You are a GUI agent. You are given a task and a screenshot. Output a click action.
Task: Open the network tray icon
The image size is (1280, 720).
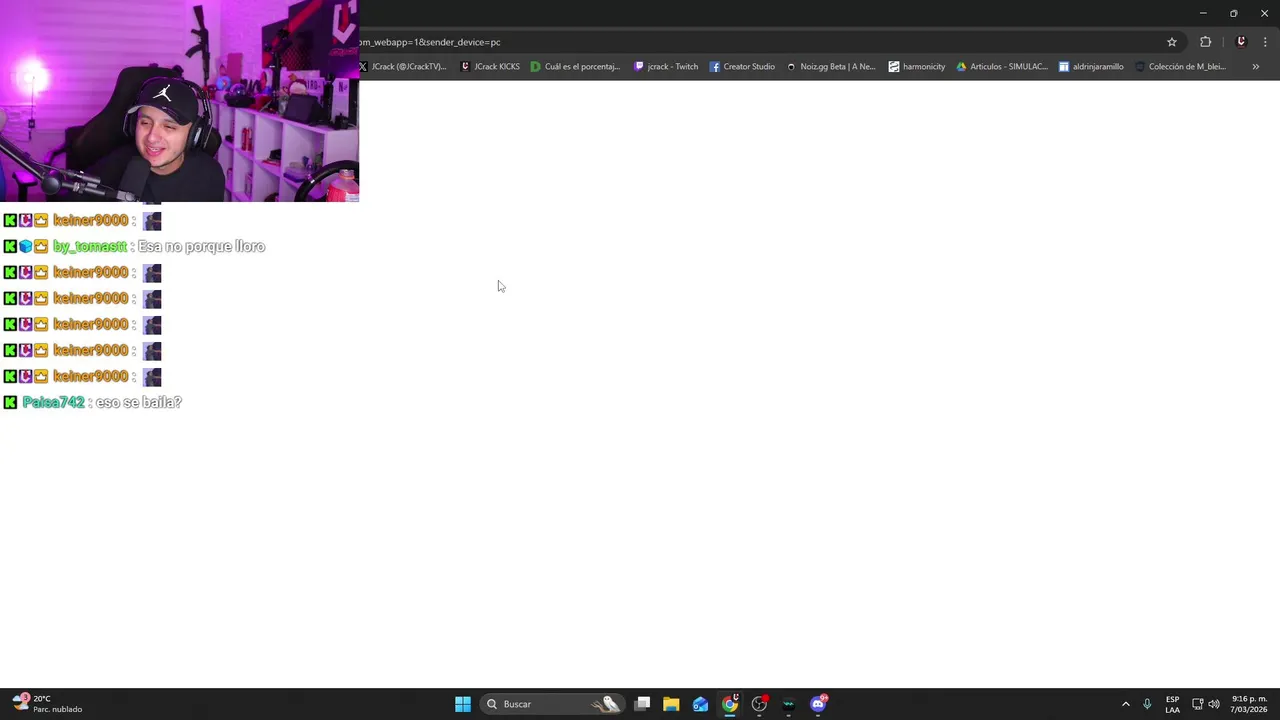pyautogui.click(x=1197, y=704)
